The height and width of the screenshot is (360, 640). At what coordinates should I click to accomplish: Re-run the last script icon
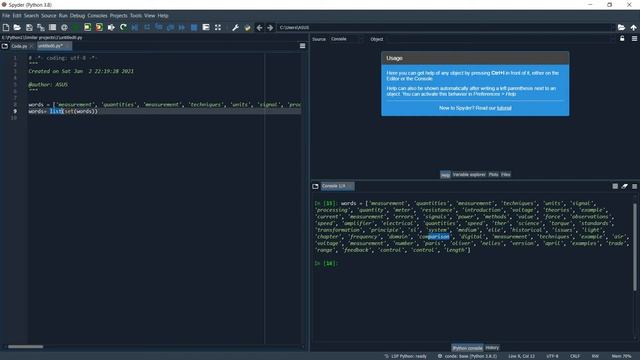click(x=123, y=27)
